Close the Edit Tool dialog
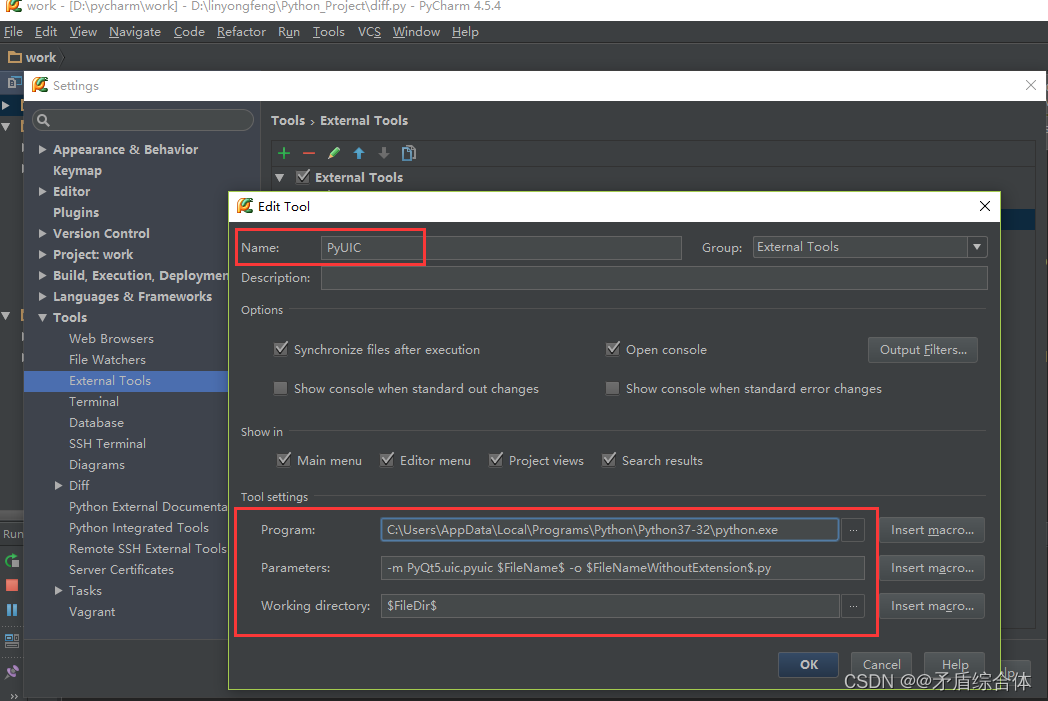 coord(985,206)
